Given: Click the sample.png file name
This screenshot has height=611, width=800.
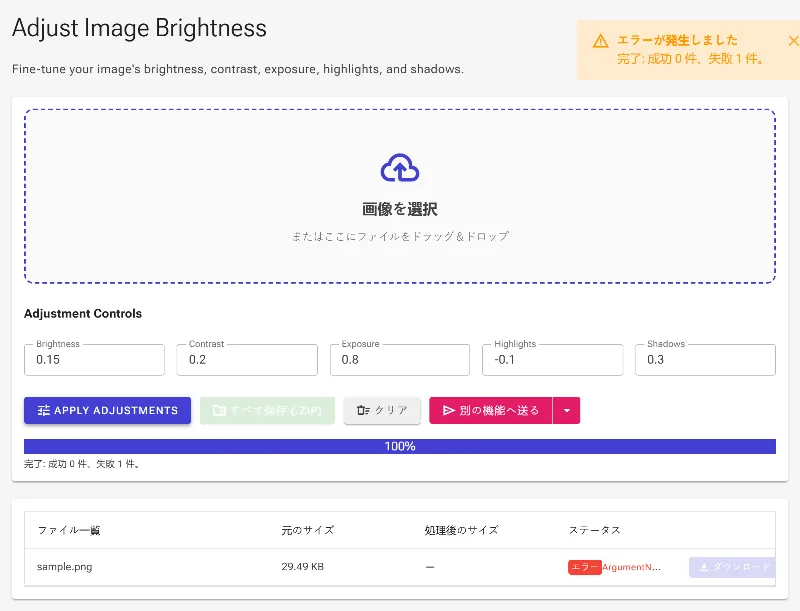Looking at the screenshot, I should click(65, 567).
